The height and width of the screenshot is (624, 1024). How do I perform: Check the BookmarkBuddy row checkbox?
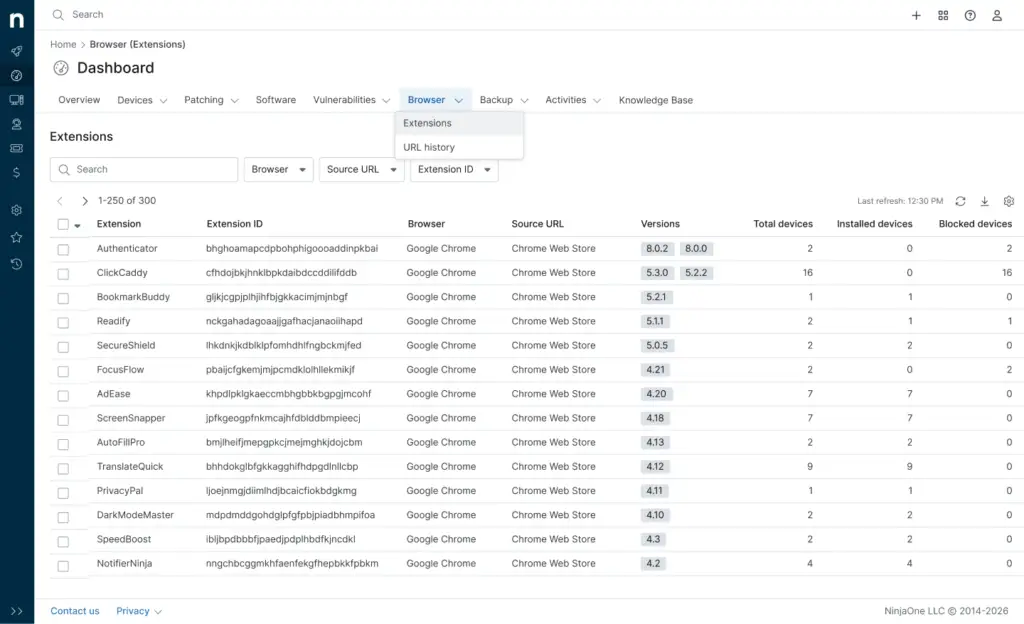pyautogui.click(x=63, y=298)
